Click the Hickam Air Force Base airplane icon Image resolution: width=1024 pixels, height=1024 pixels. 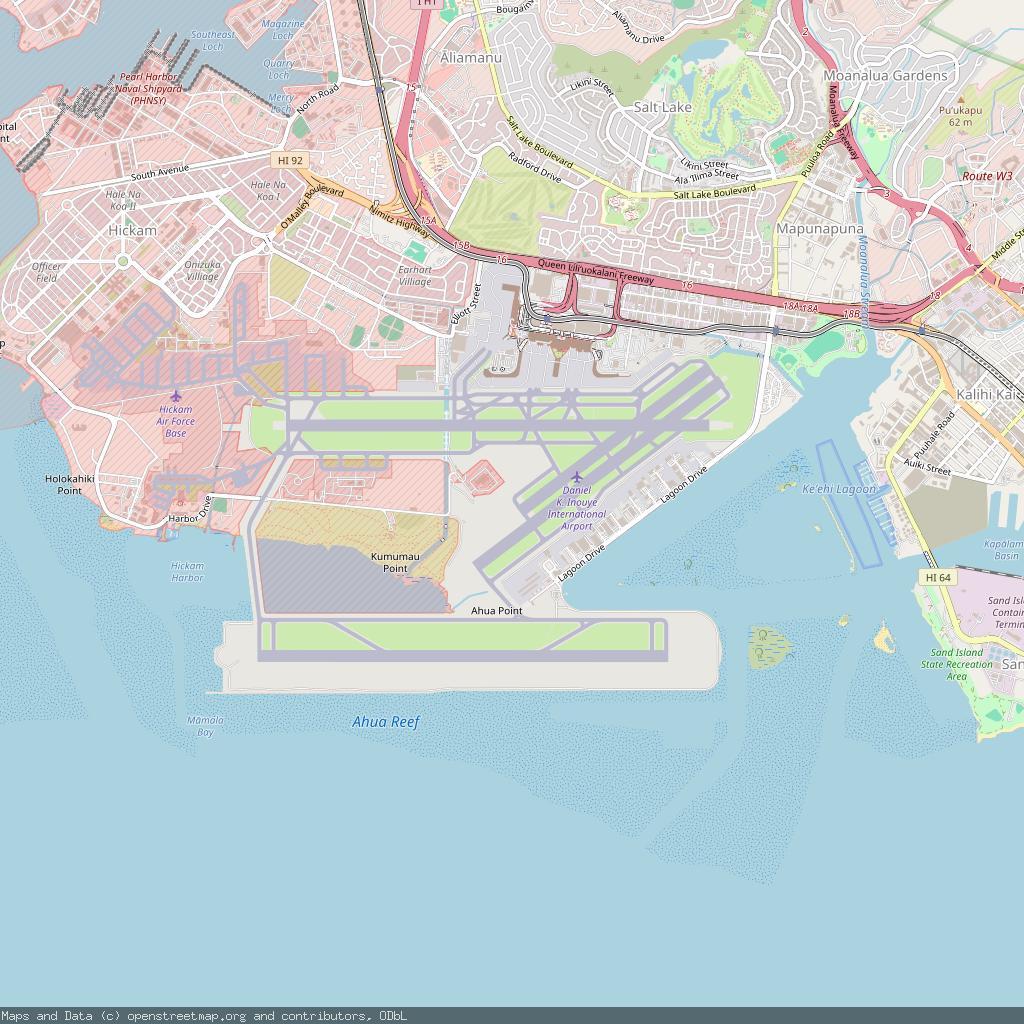tap(176, 396)
